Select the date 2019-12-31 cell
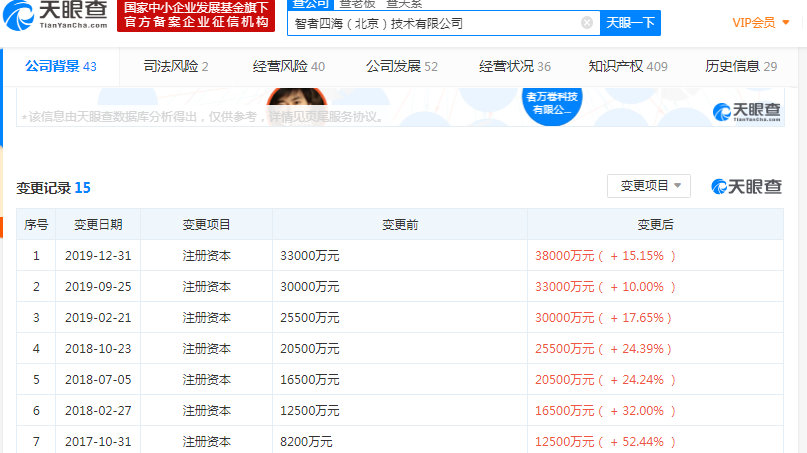Viewport: 807px width, 453px height. tap(98, 256)
